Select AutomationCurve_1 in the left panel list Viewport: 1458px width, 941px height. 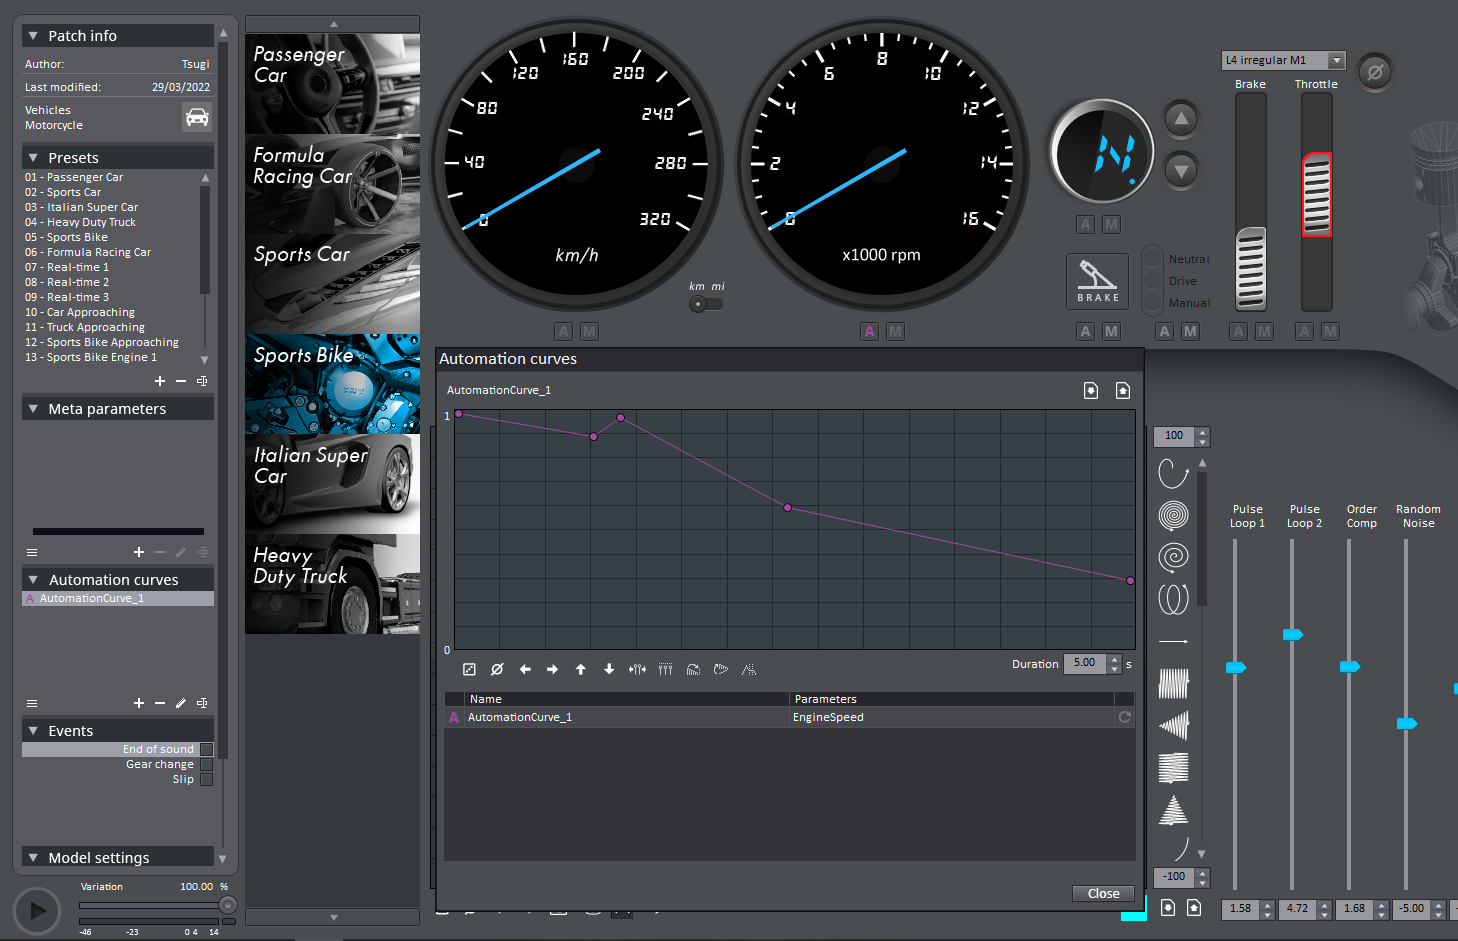click(x=118, y=598)
